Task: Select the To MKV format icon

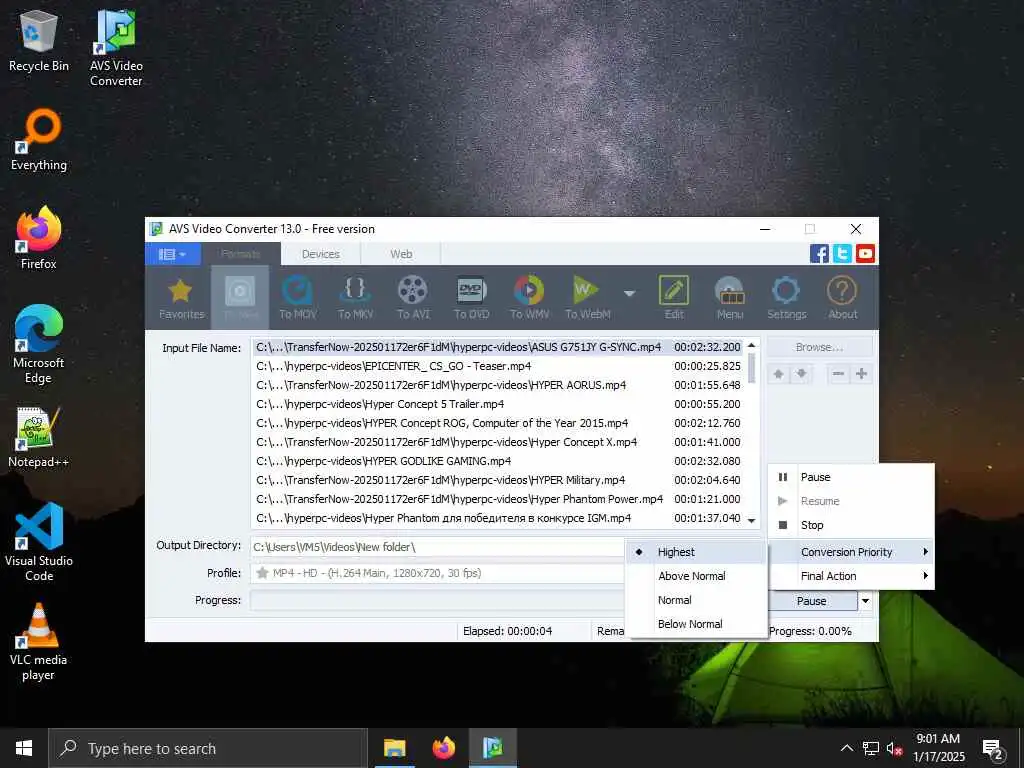Action: coord(355,298)
